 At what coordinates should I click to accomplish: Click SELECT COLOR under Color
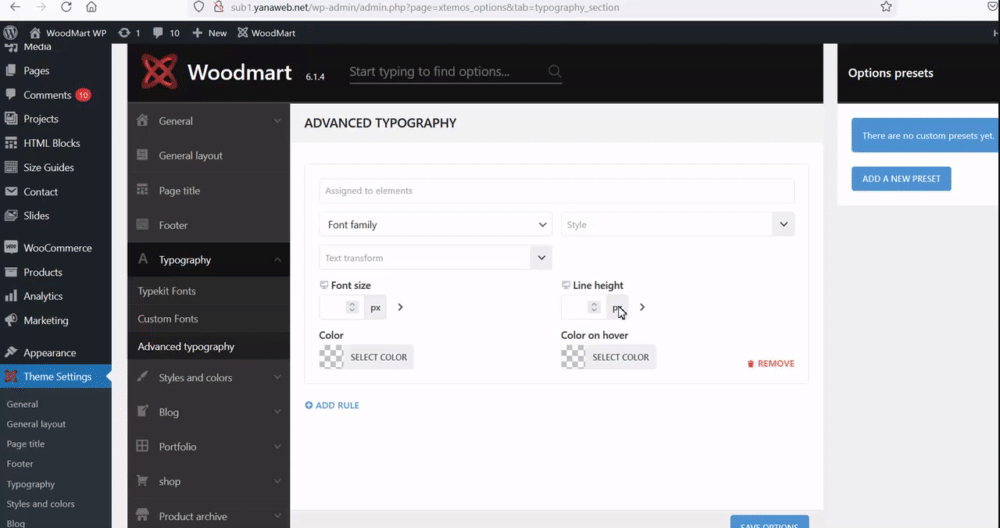pos(379,357)
